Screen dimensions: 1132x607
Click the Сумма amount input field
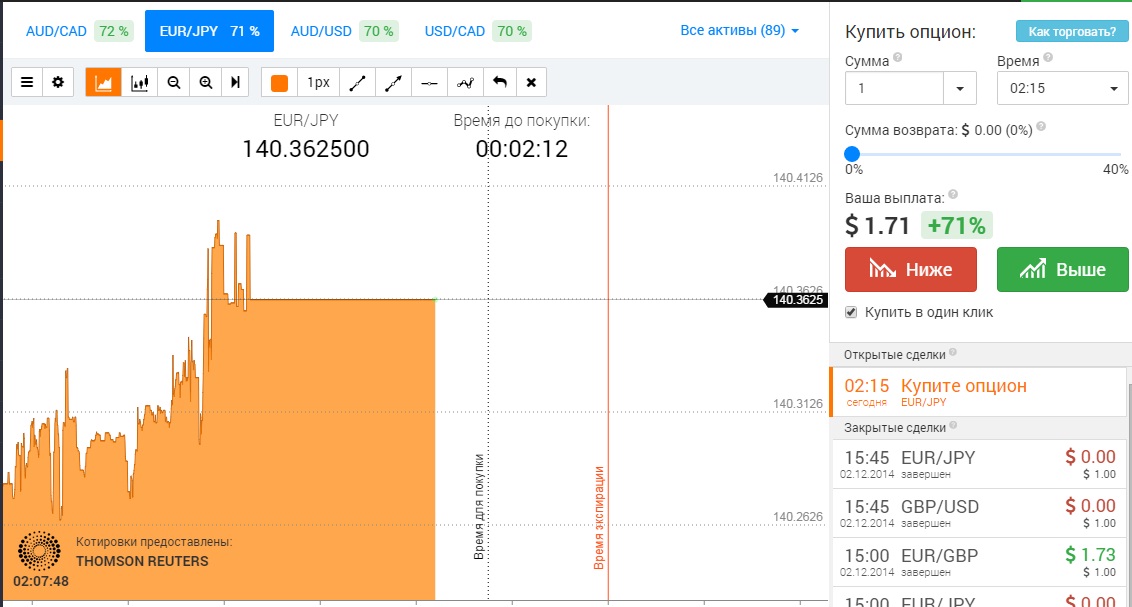(x=894, y=89)
